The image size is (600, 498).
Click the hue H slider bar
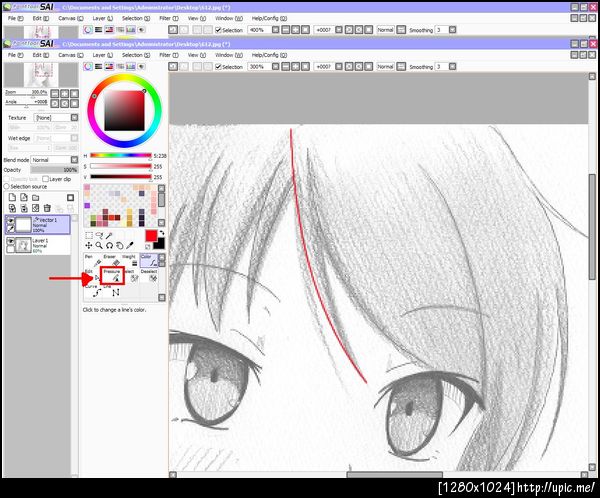click(121, 155)
